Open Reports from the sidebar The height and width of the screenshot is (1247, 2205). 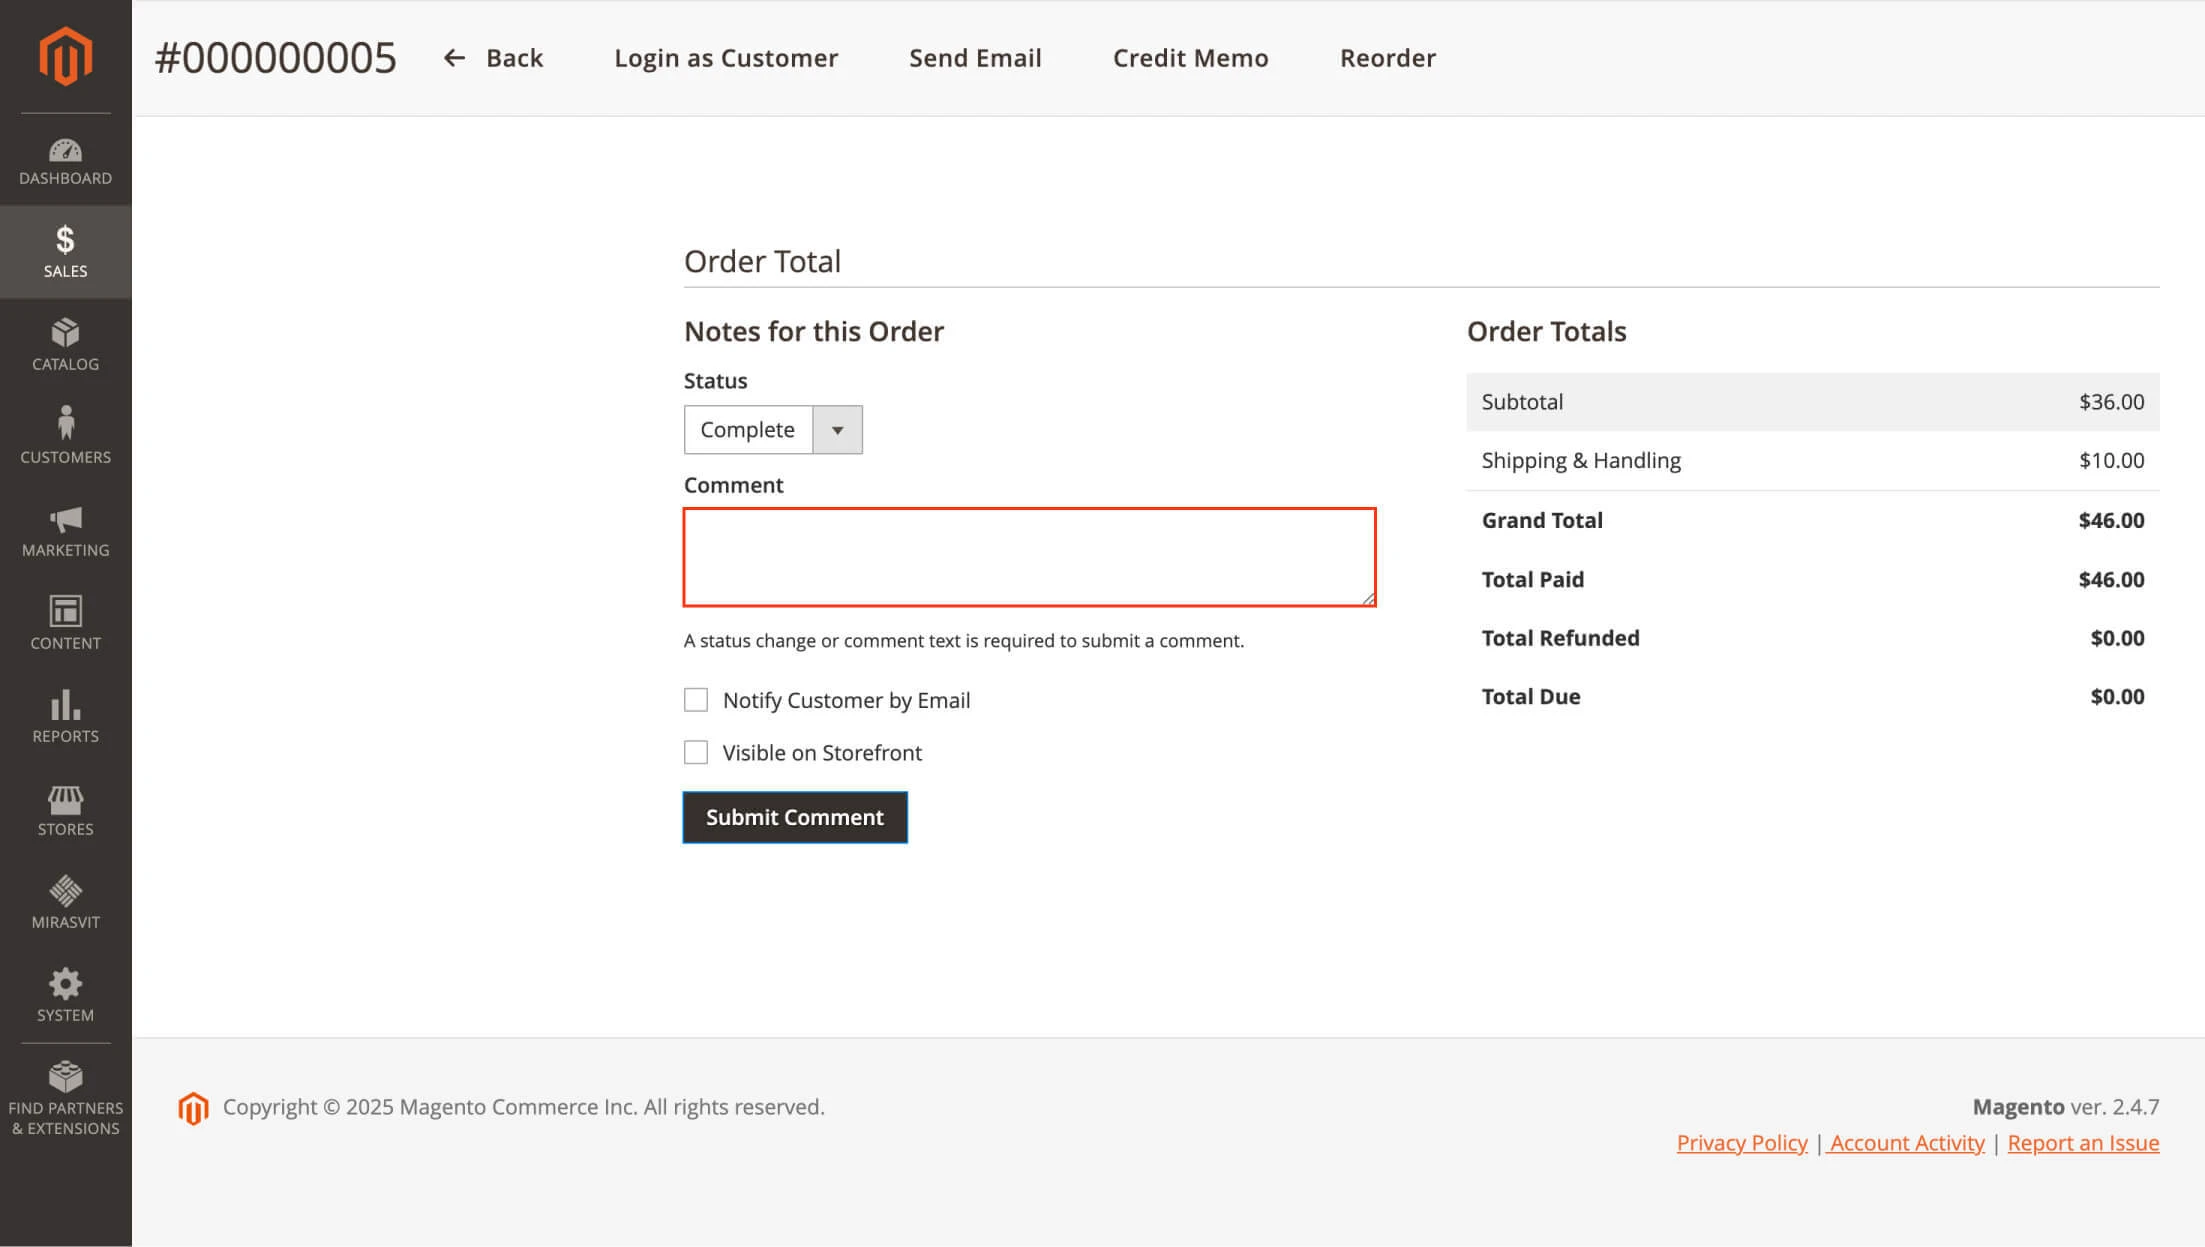[x=65, y=713]
